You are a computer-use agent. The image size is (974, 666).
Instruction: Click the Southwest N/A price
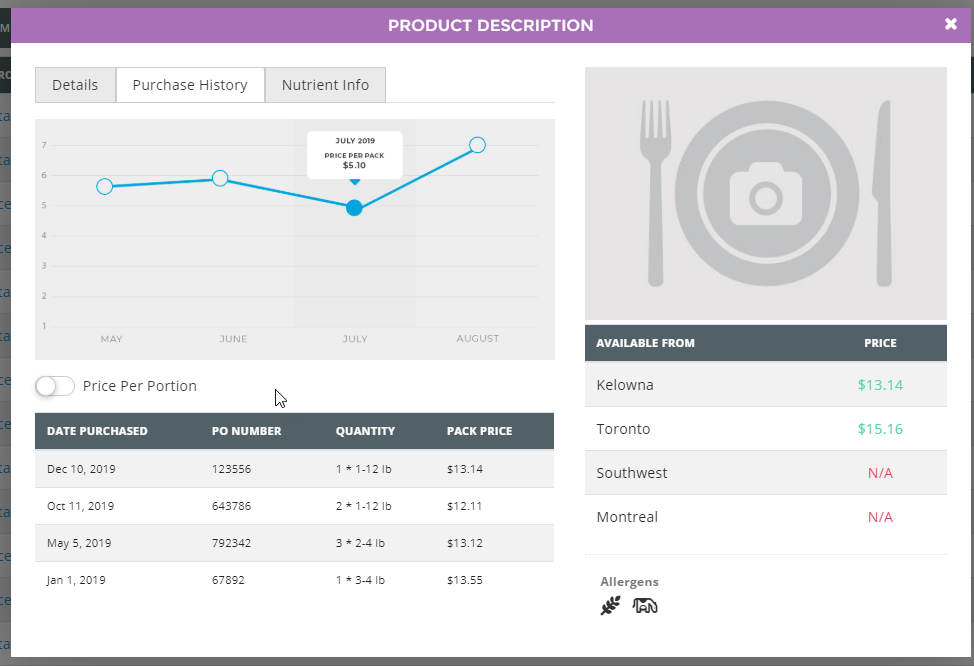[x=880, y=473]
